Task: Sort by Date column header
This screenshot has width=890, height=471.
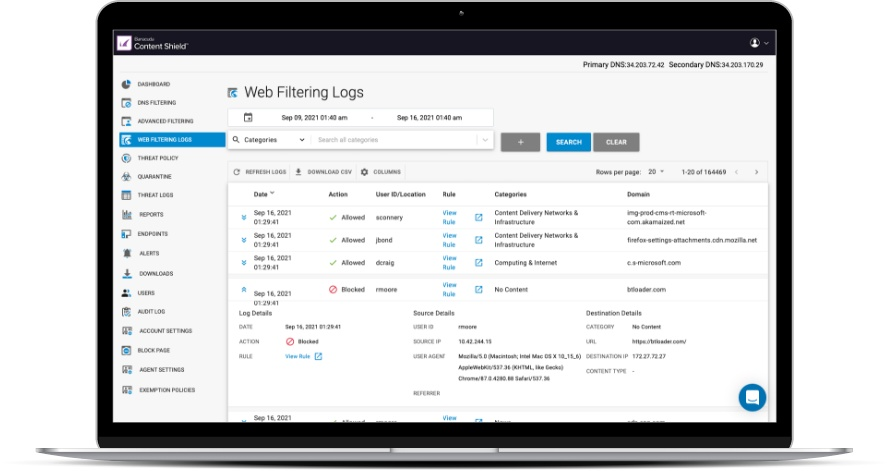Action: pos(264,194)
